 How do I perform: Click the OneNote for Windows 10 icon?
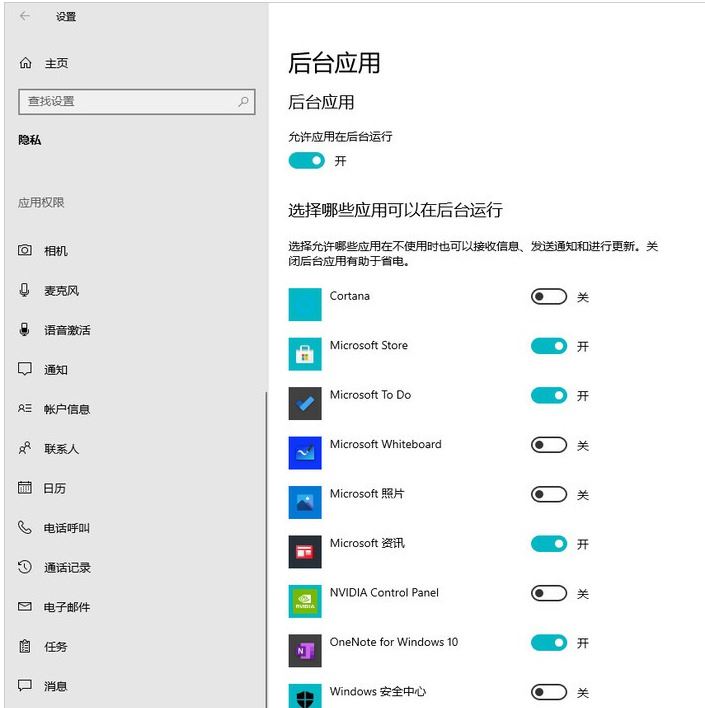click(x=305, y=651)
